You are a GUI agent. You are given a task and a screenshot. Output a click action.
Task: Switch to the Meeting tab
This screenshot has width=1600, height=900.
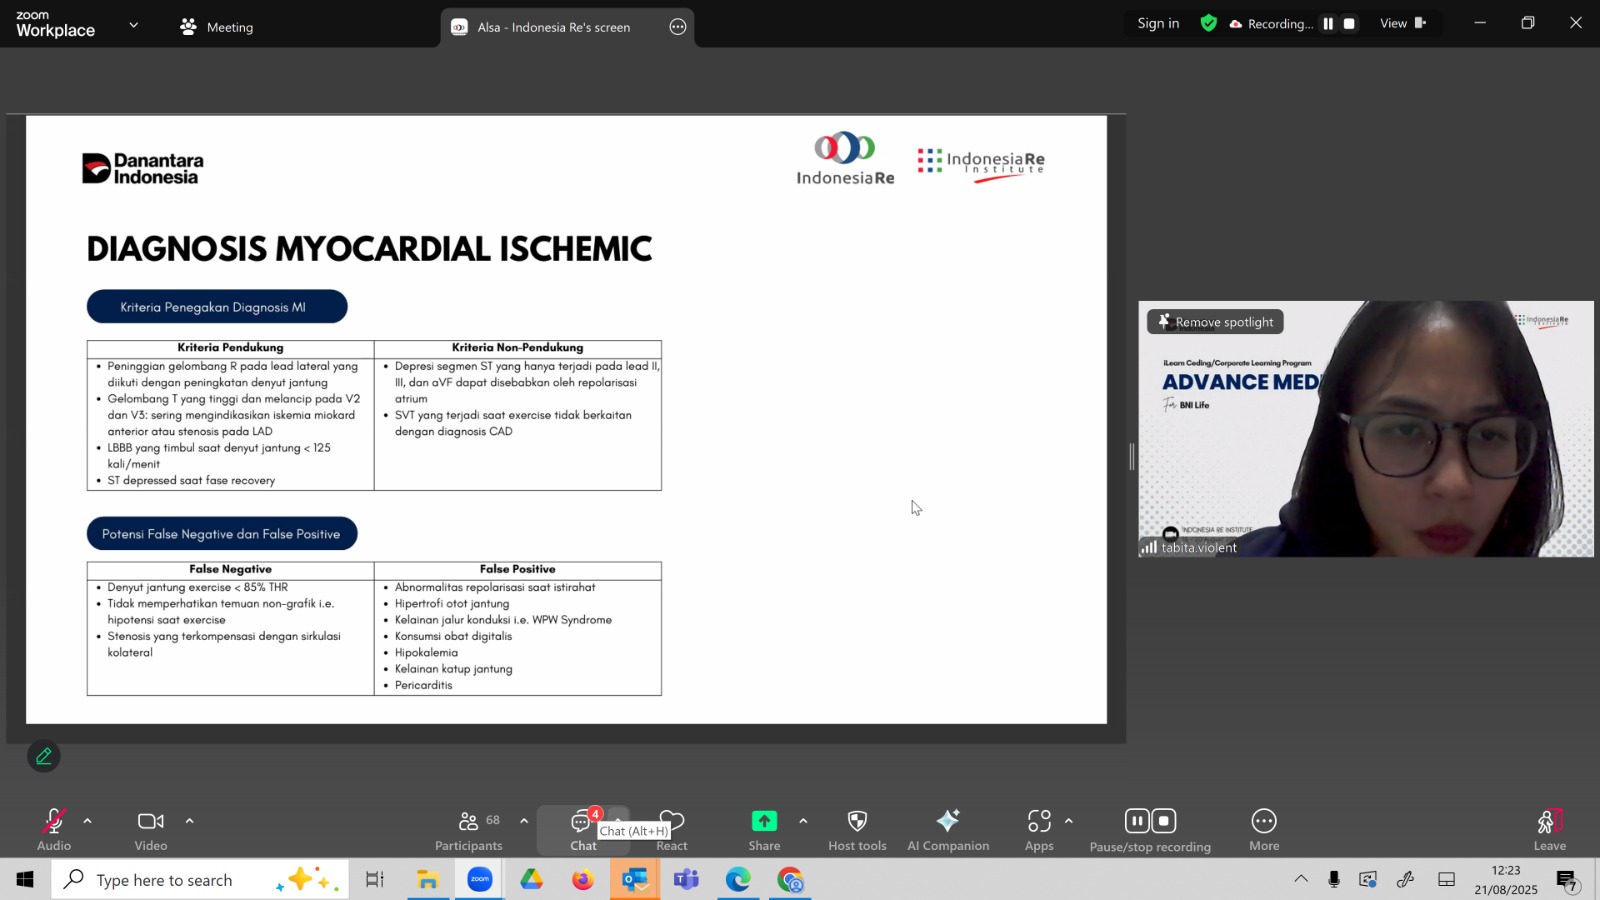[217, 27]
